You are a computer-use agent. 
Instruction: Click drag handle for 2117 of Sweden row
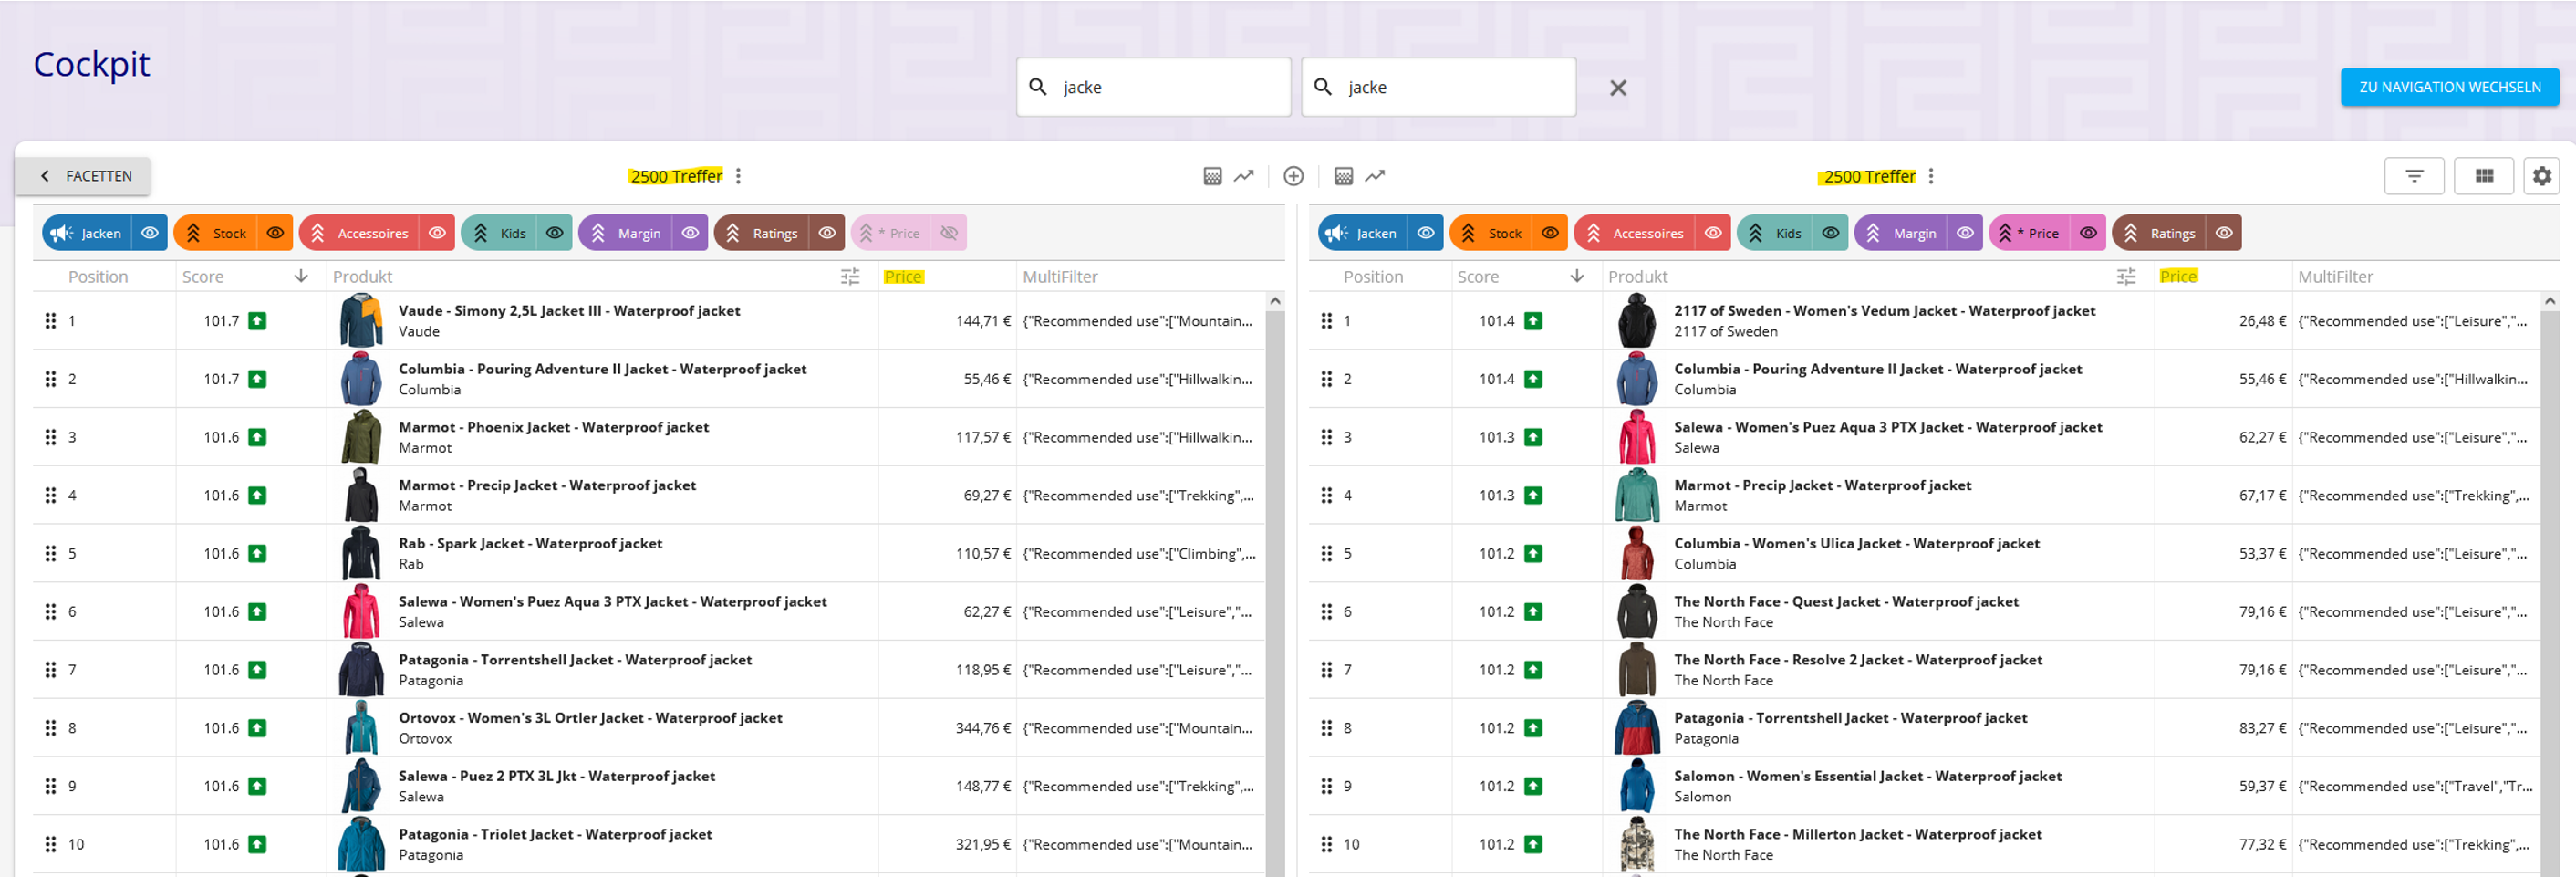point(1326,321)
